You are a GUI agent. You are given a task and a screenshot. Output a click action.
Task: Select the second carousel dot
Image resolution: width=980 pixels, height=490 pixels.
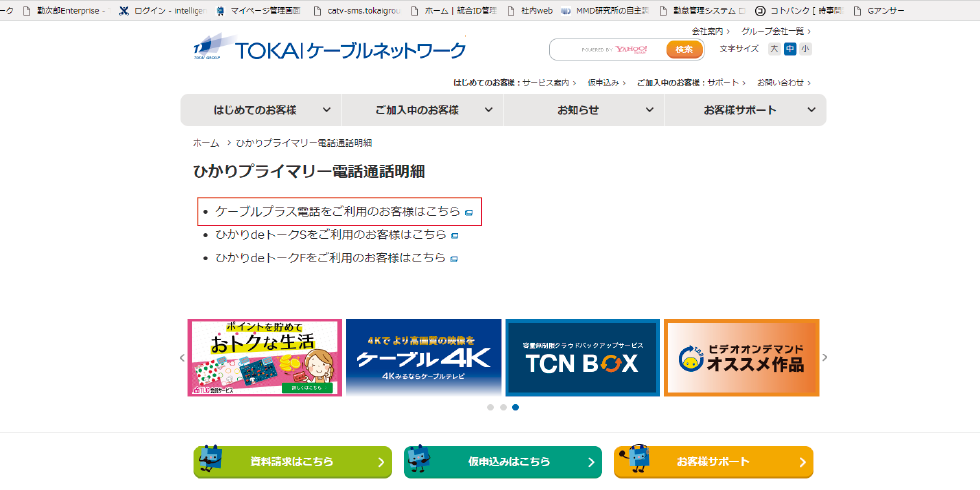coord(503,407)
